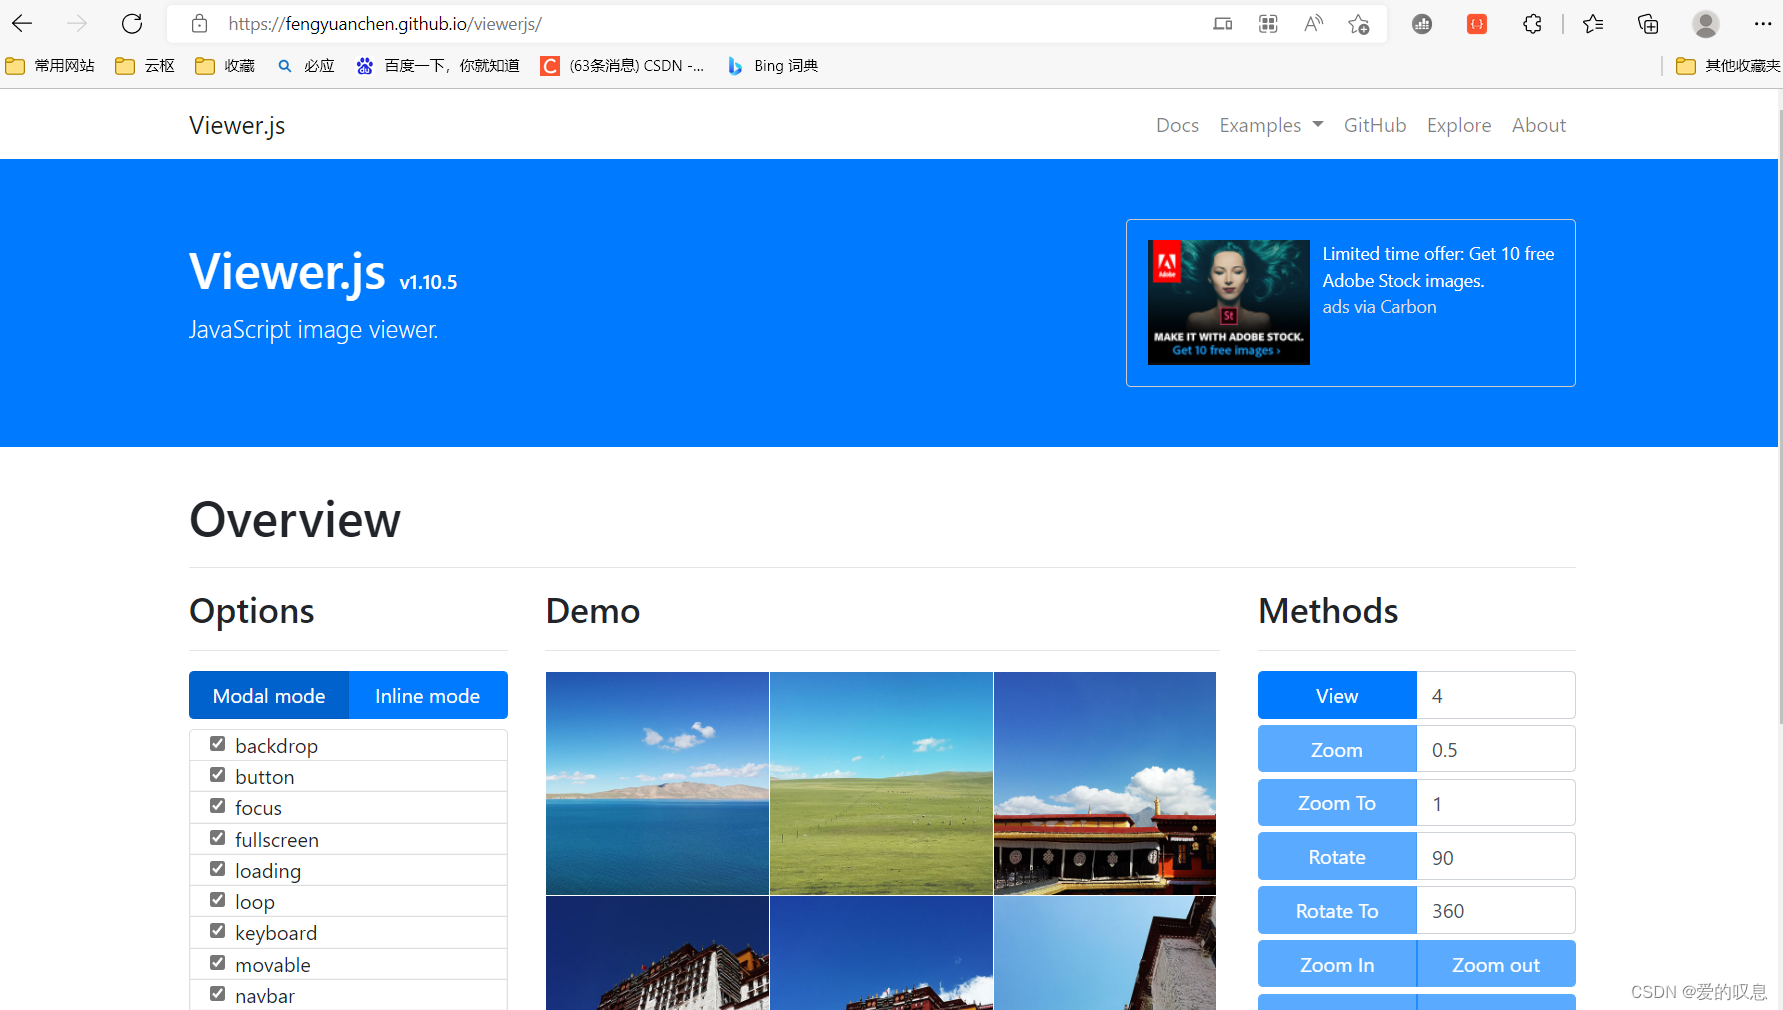Expand the Examples dropdown menu
This screenshot has width=1783, height=1010.
point(1270,124)
